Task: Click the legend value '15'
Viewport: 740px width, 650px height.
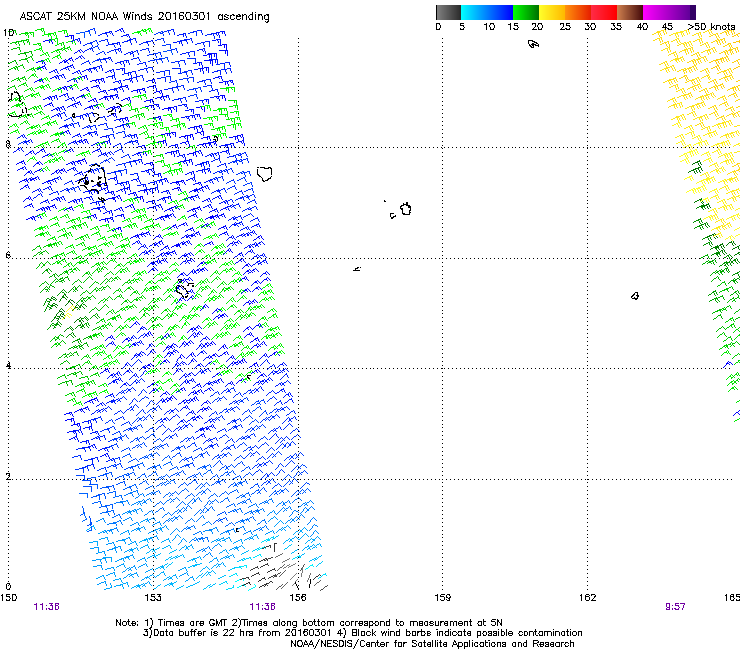Action: coord(513,27)
